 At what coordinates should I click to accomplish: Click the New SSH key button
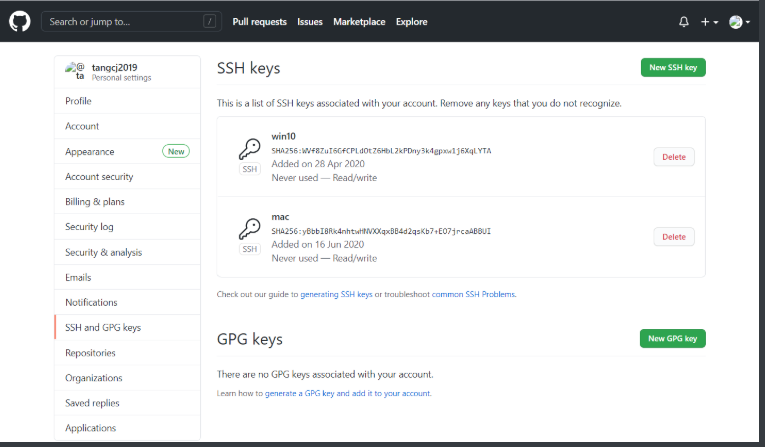pos(673,67)
